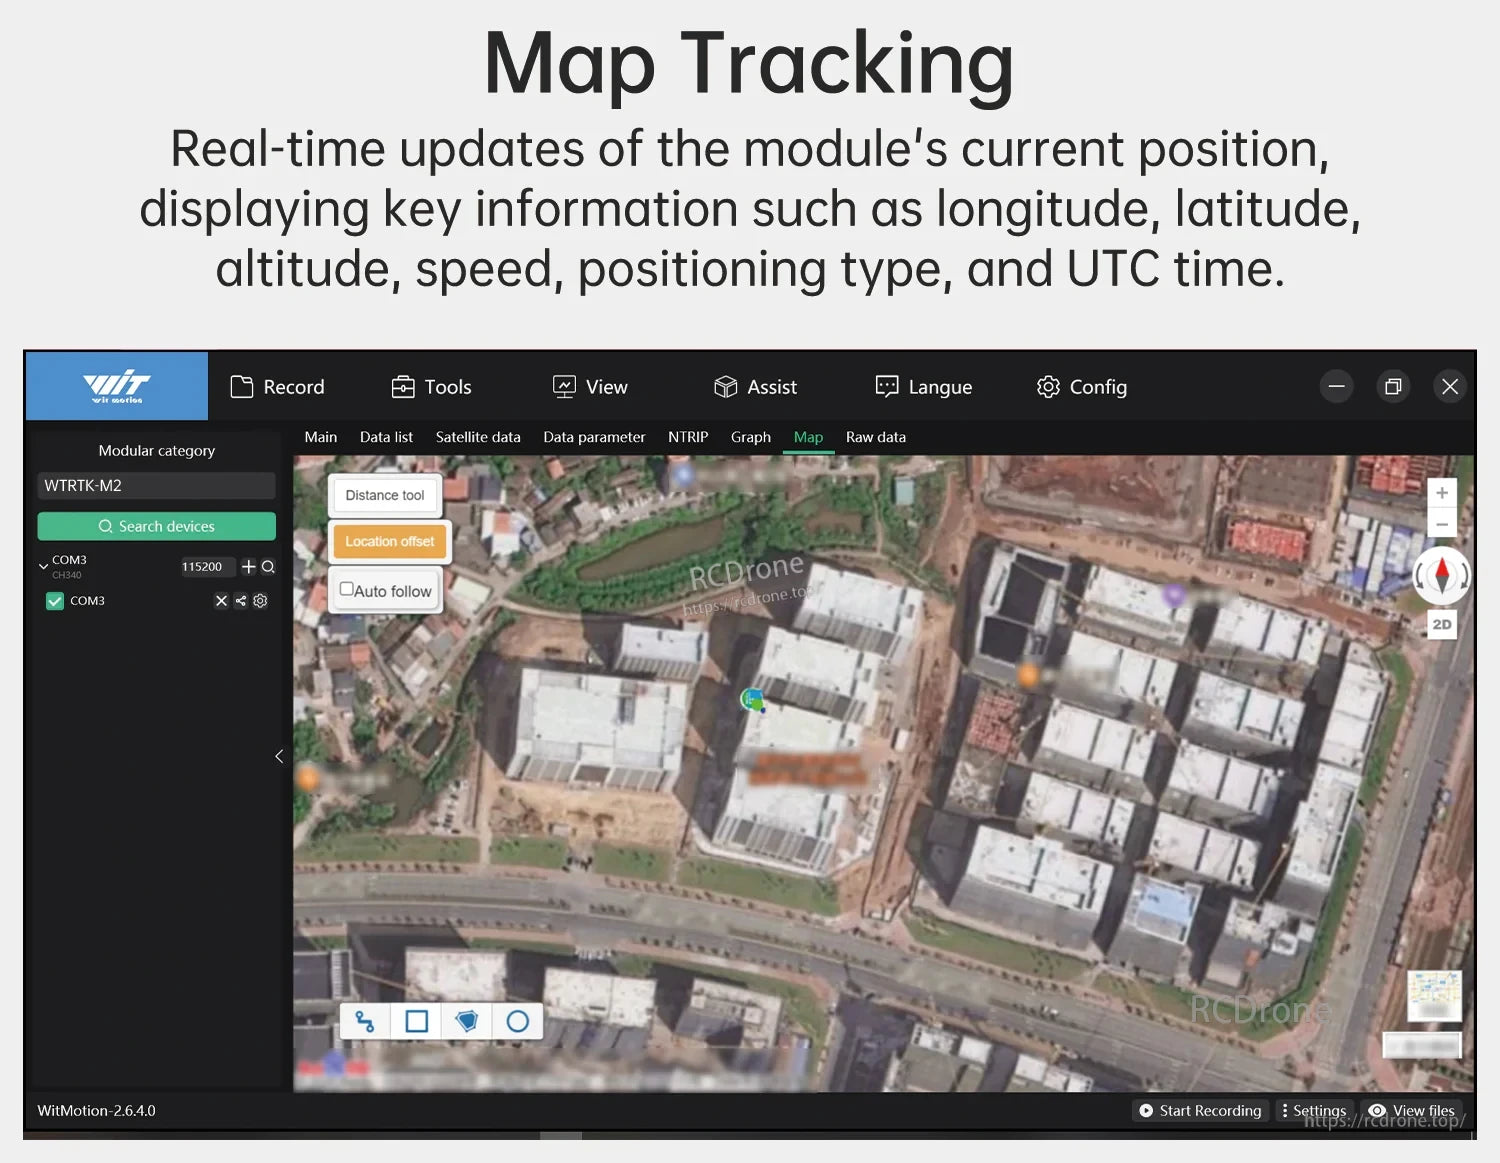Open the Assist menu
This screenshot has height=1163, width=1500.
(755, 387)
